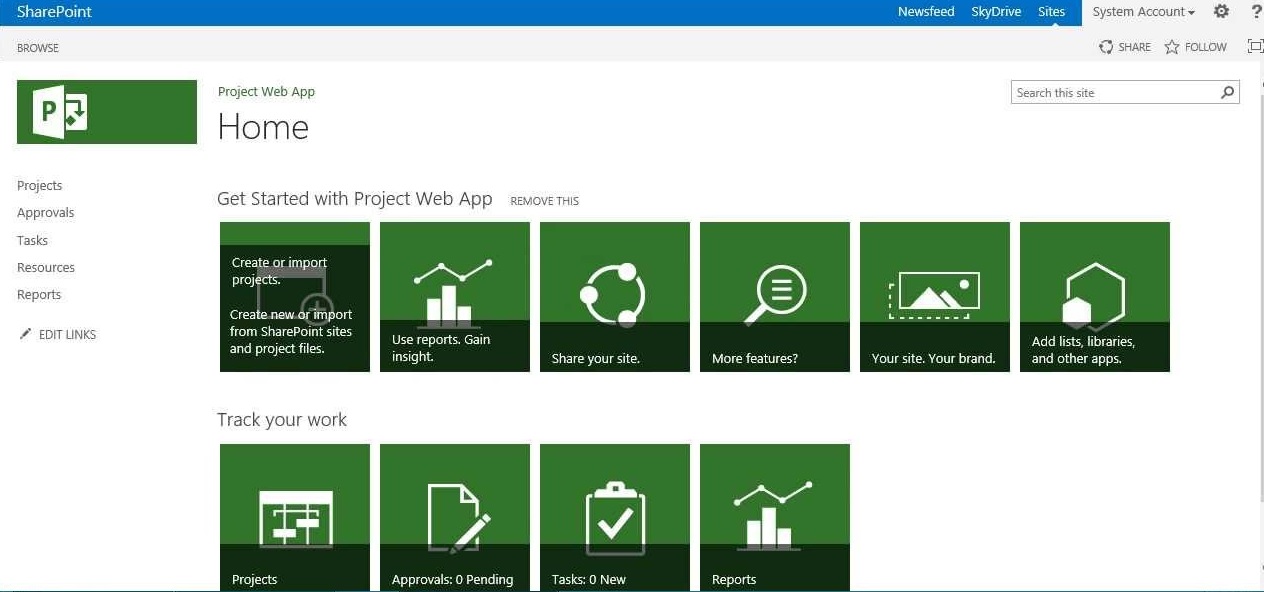Expand the System Account dropdown
Image resolution: width=1264 pixels, height=592 pixels.
pyautogui.click(x=1143, y=12)
